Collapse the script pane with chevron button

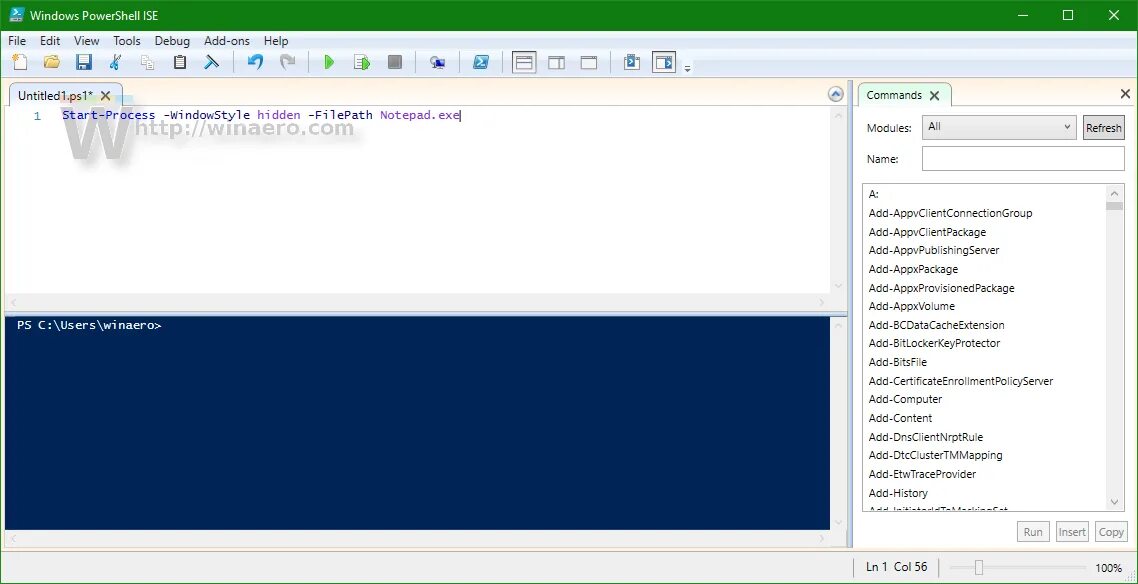click(835, 94)
